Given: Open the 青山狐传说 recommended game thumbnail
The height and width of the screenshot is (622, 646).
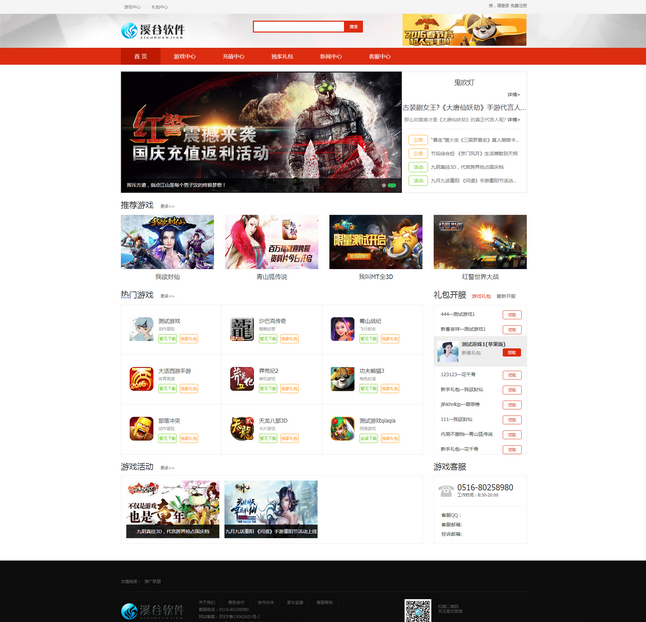Looking at the screenshot, I should 272,242.
